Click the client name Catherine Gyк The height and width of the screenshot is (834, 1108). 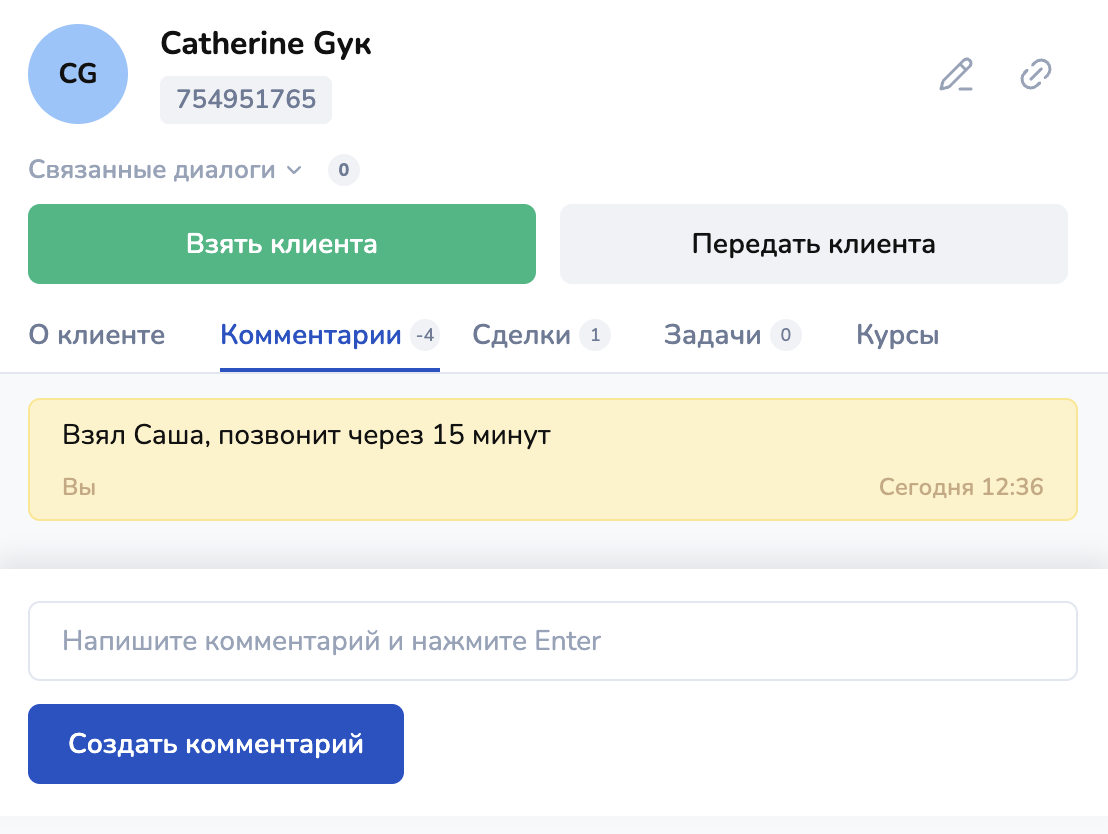click(x=266, y=44)
